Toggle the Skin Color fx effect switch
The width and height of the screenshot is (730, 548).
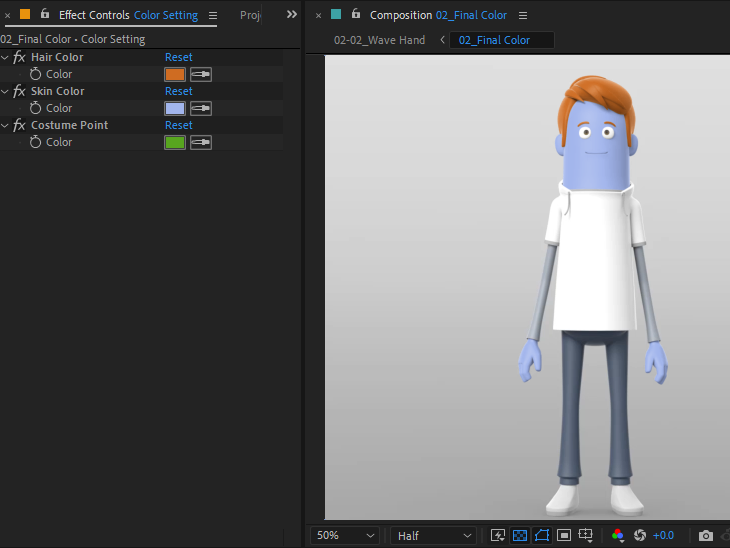click(x=19, y=91)
